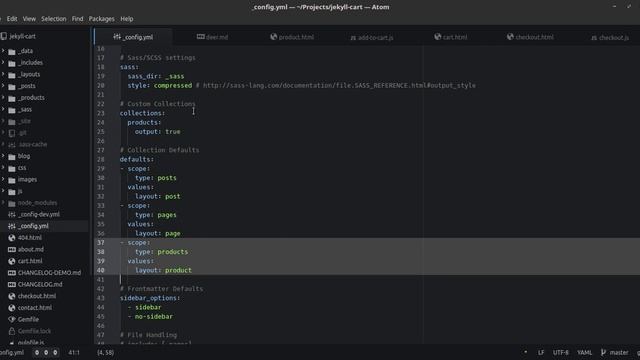Screen dimensions: 640x360
Task: Click the _posts folder icon
Action: click(x=12, y=87)
